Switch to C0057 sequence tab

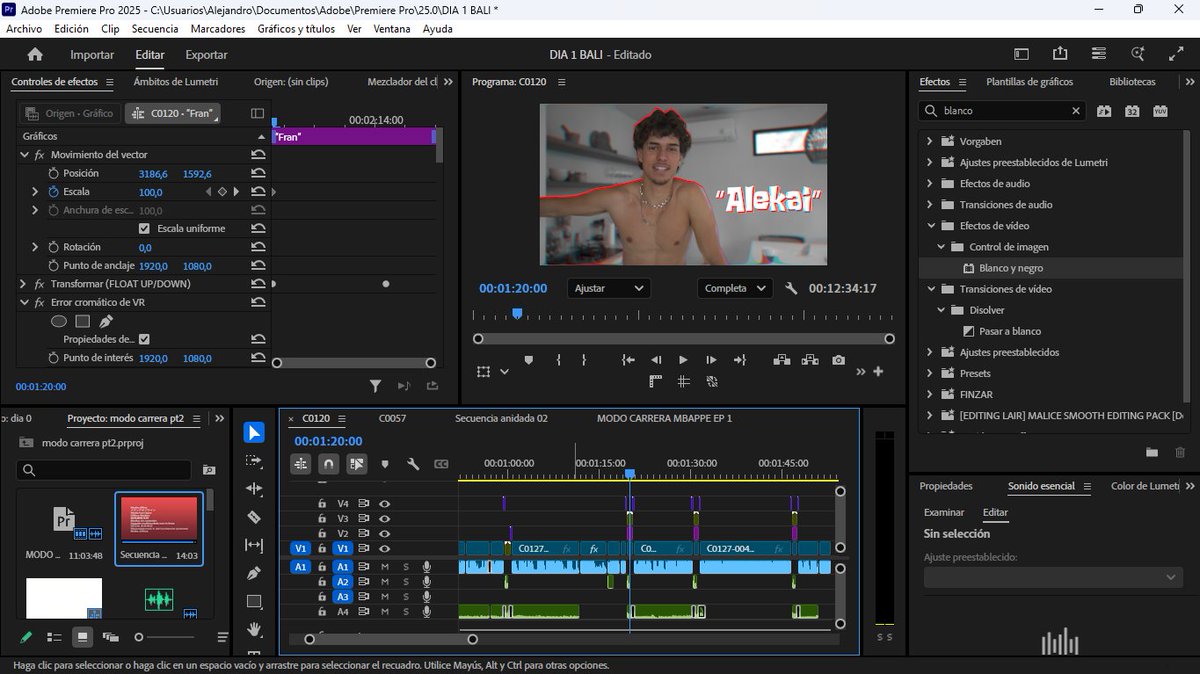392,418
